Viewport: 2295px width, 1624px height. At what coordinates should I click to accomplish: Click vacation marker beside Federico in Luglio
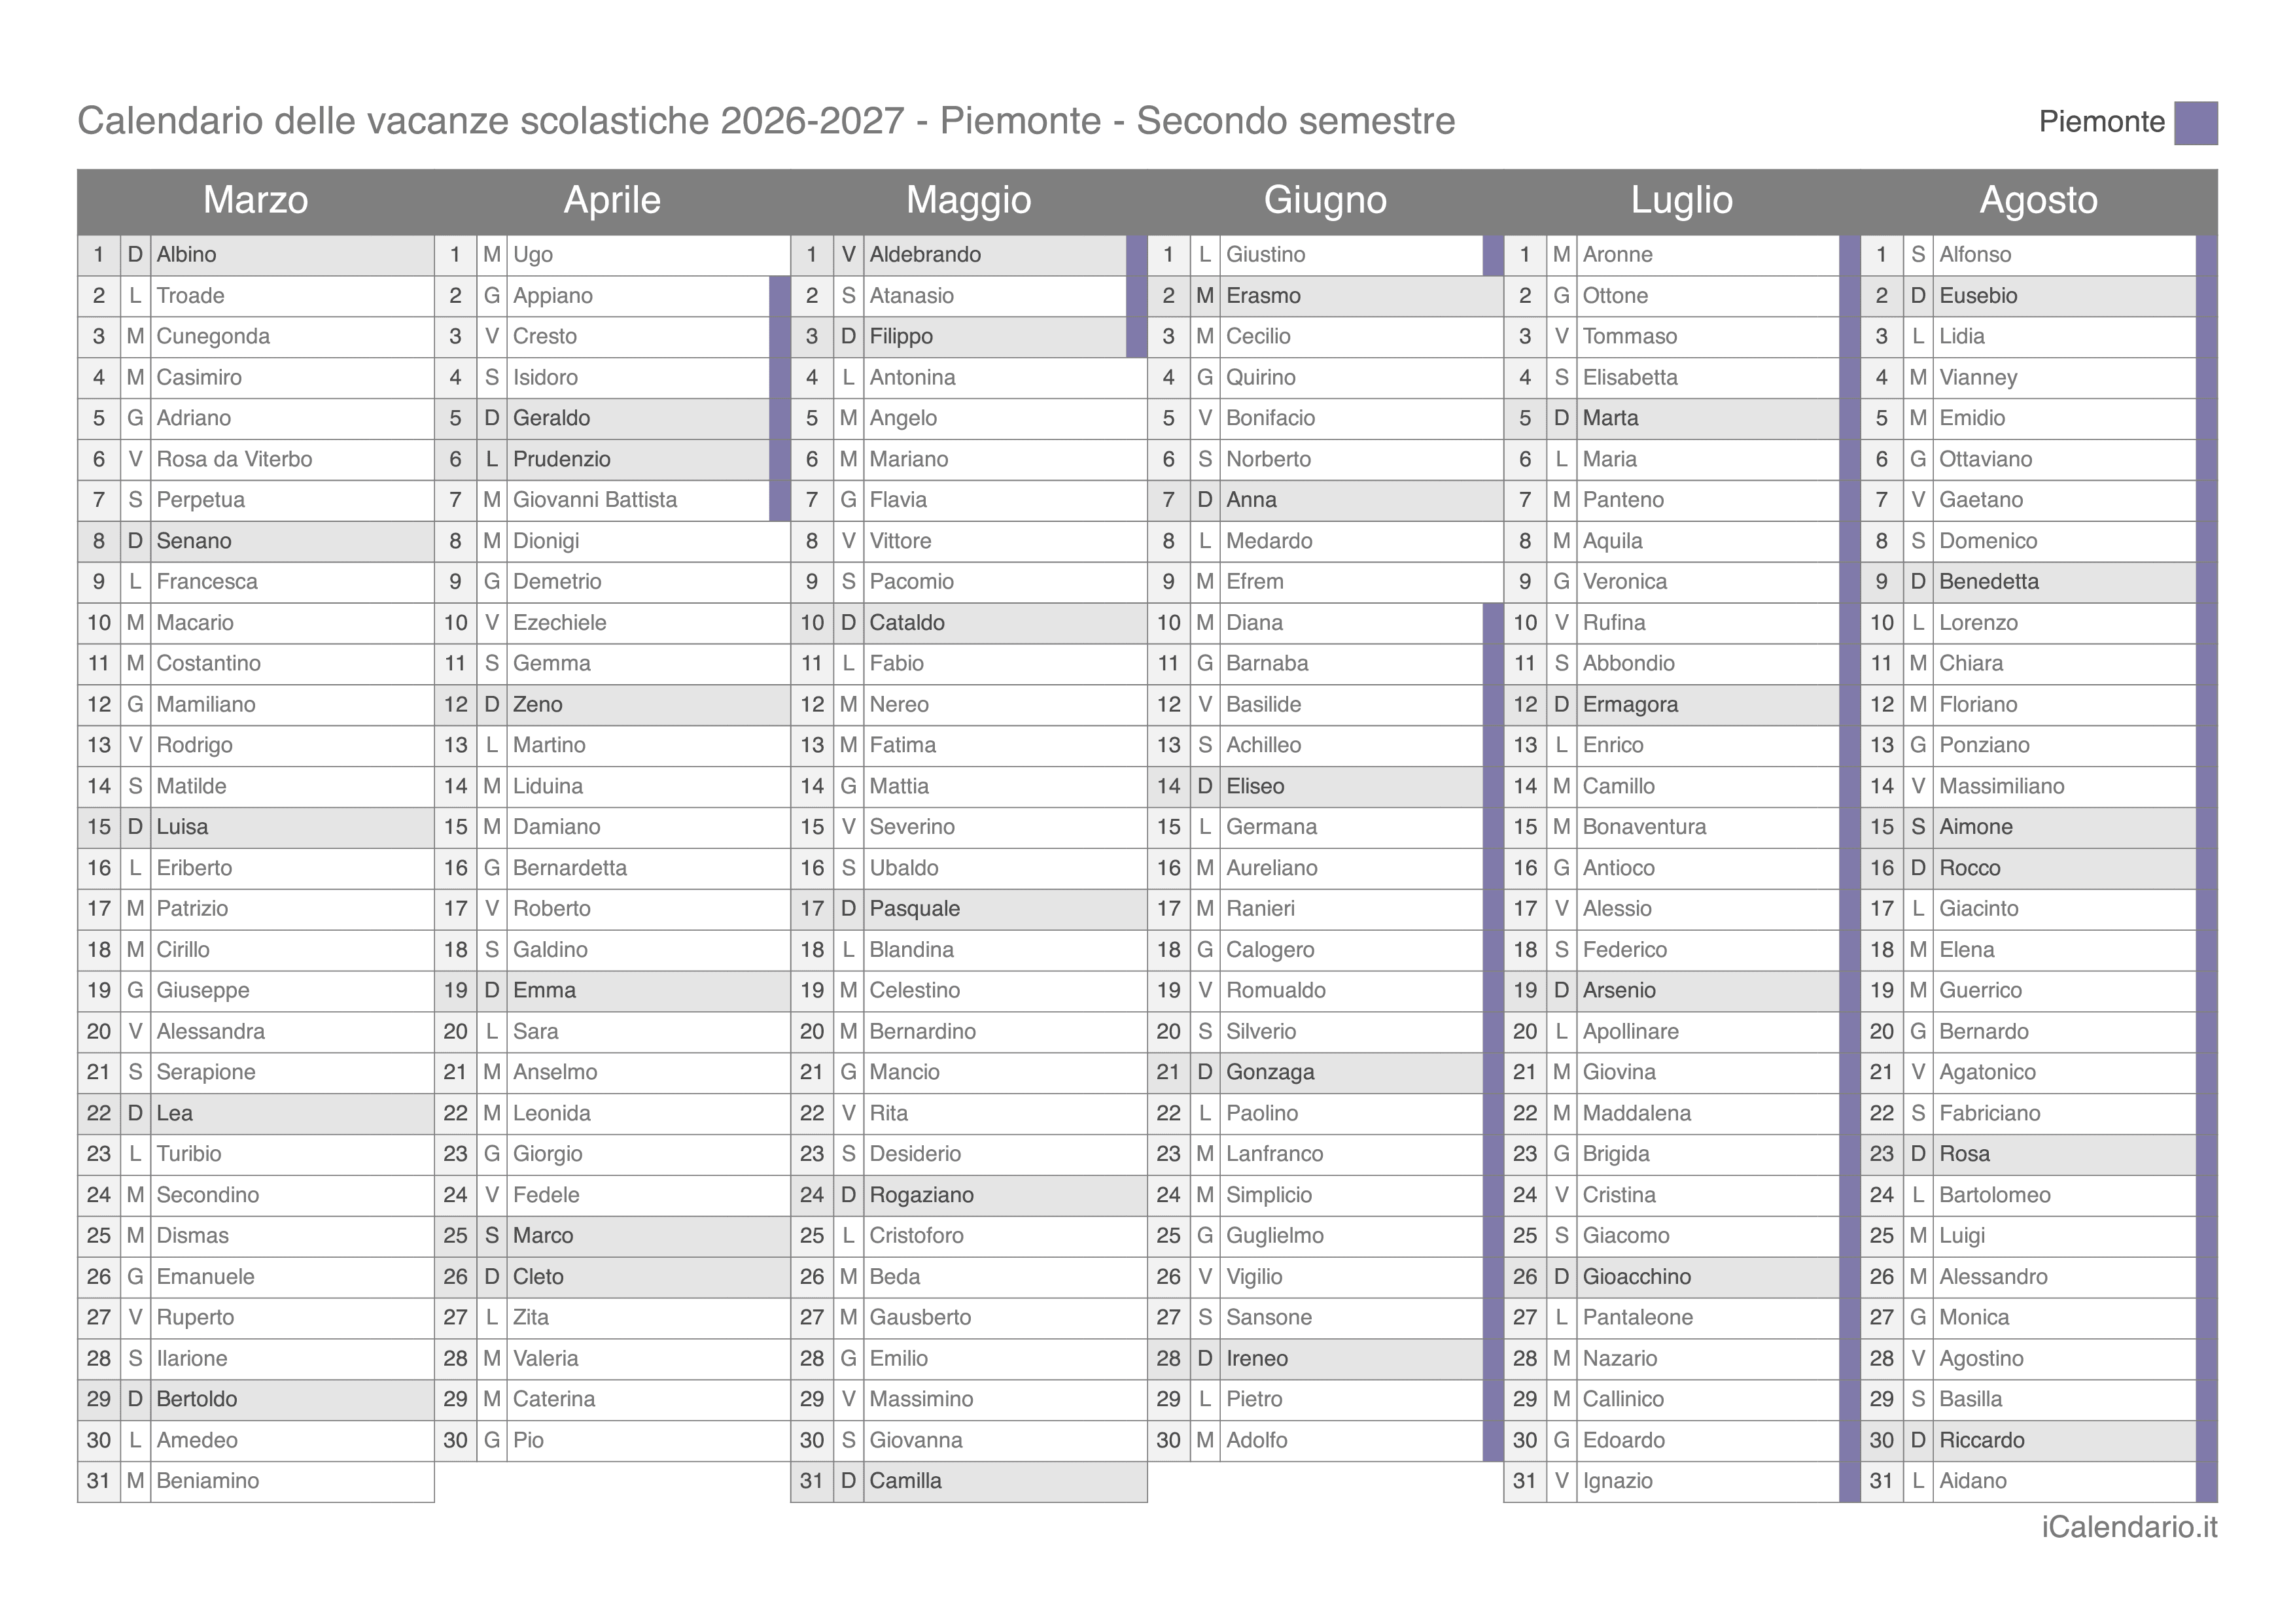coord(1850,950)
